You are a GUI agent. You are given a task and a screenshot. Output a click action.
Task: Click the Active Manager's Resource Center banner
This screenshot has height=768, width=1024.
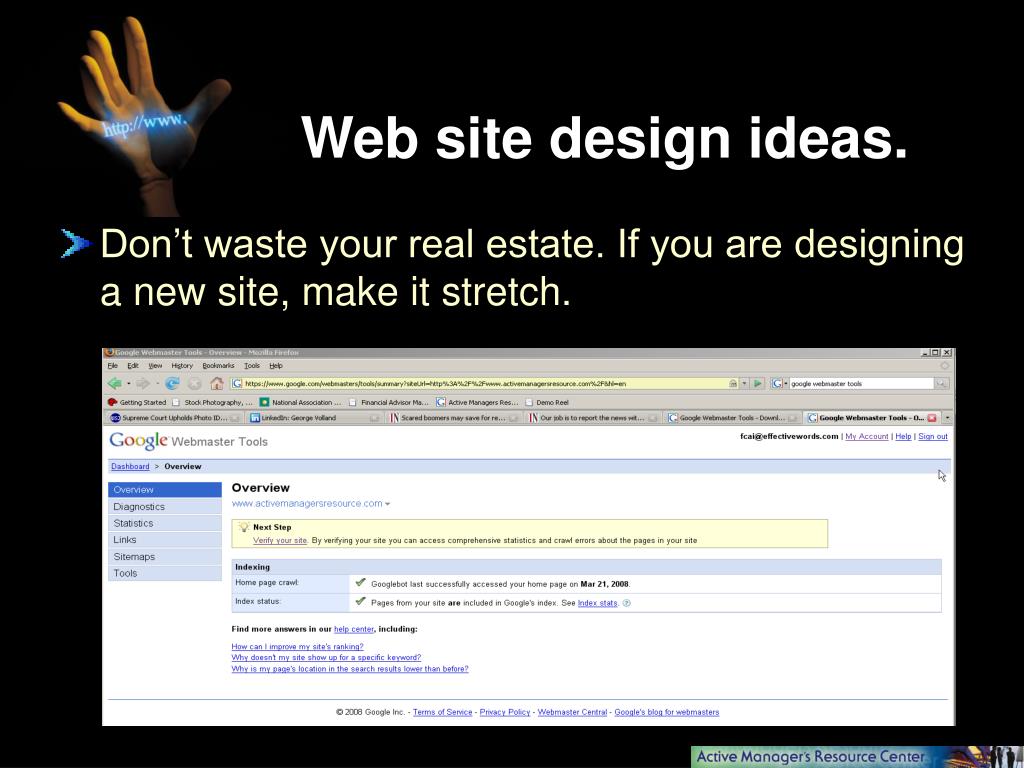[857, 757]
